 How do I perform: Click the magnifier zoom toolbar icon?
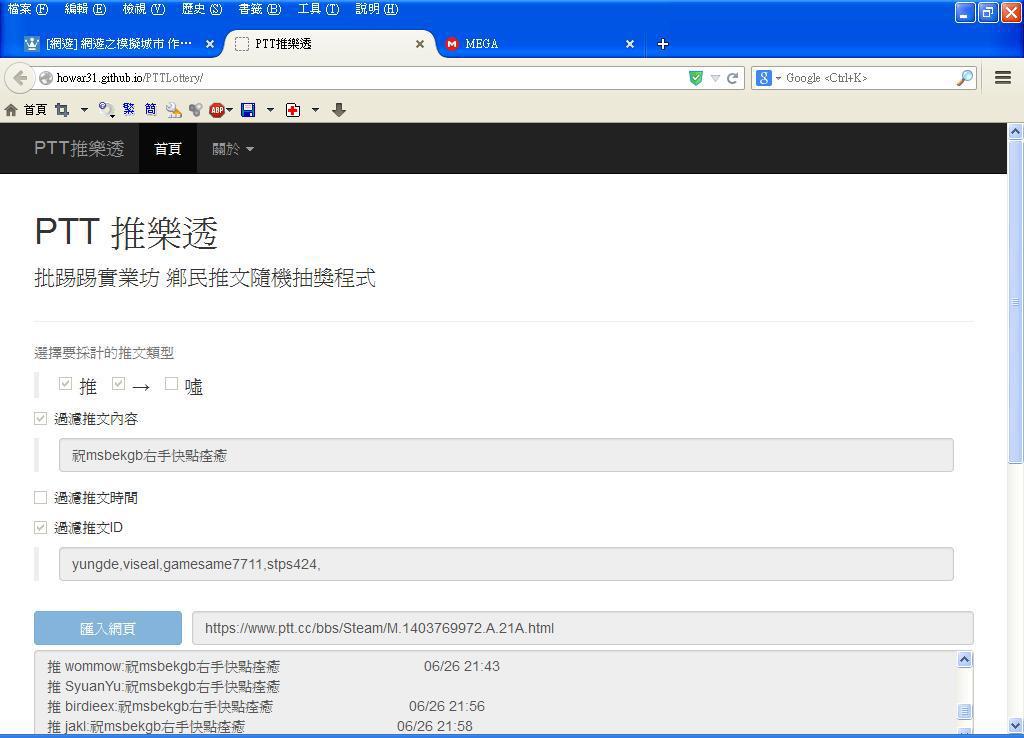click(x=106, y=110)
